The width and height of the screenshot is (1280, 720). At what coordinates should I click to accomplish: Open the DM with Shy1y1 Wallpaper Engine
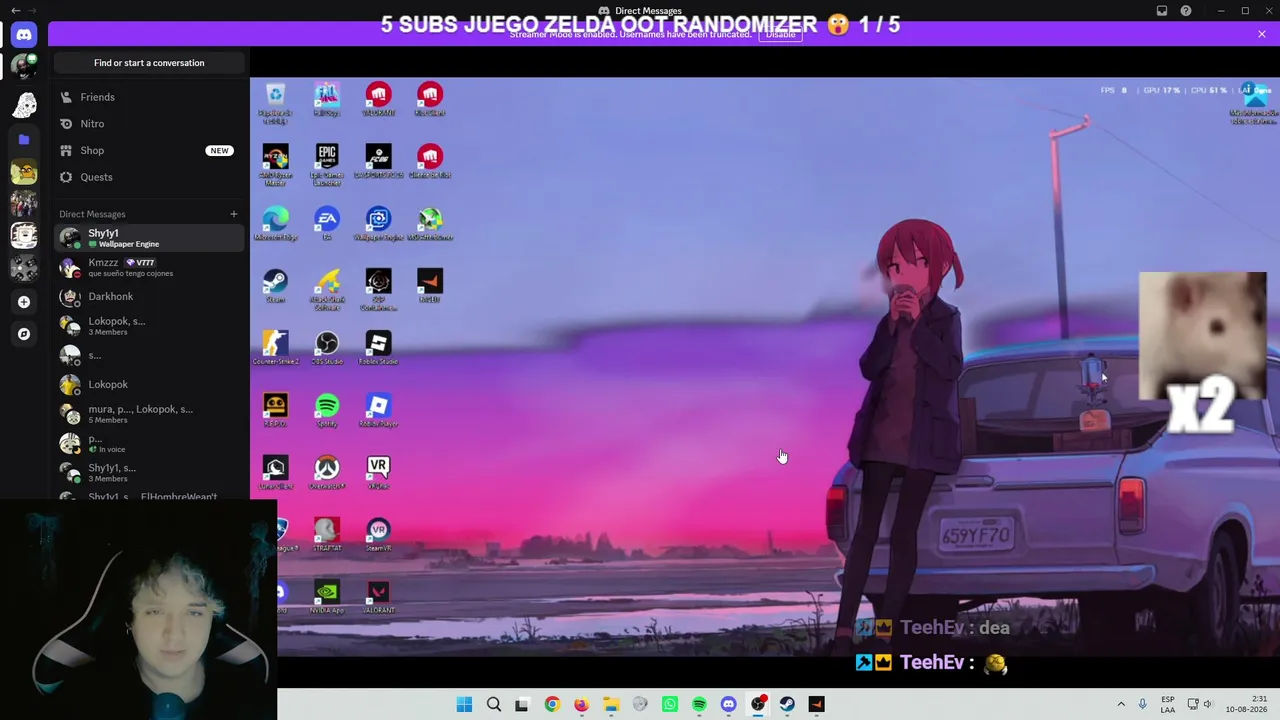click(x=149, y=238)
